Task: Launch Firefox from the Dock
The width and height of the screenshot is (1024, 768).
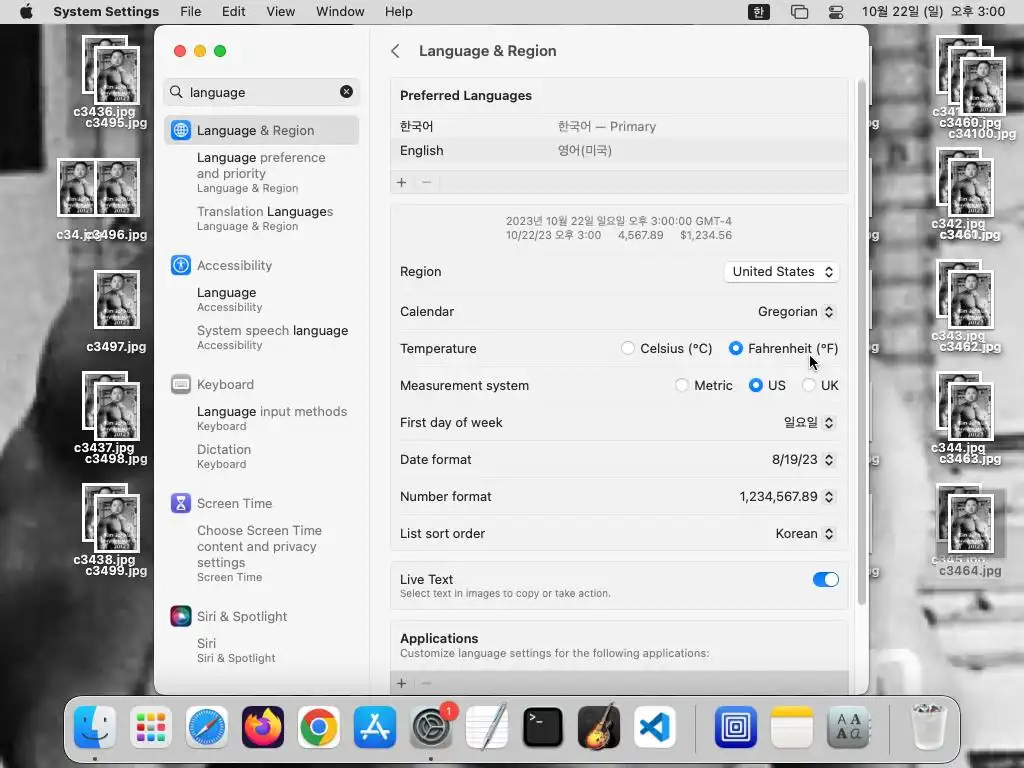Action: click(263, 727)
